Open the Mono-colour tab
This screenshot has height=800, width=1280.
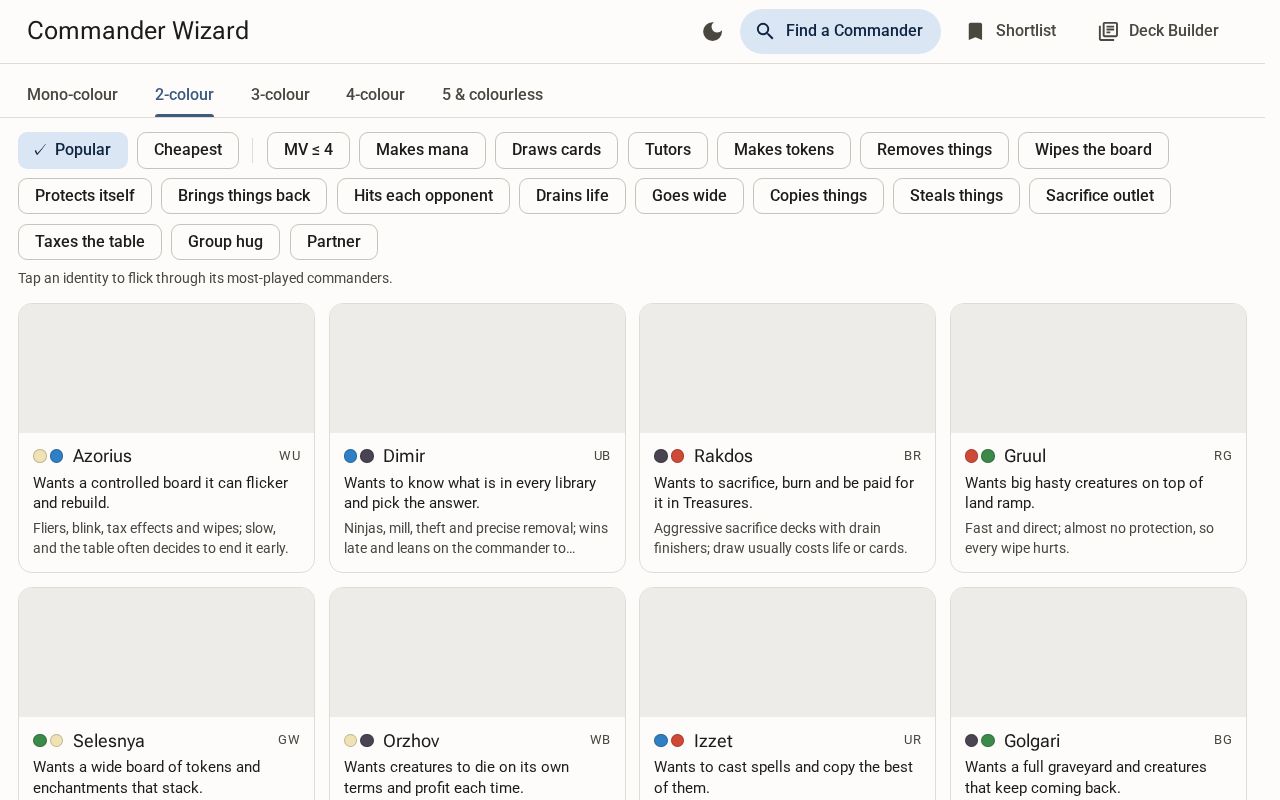[72, 94]
